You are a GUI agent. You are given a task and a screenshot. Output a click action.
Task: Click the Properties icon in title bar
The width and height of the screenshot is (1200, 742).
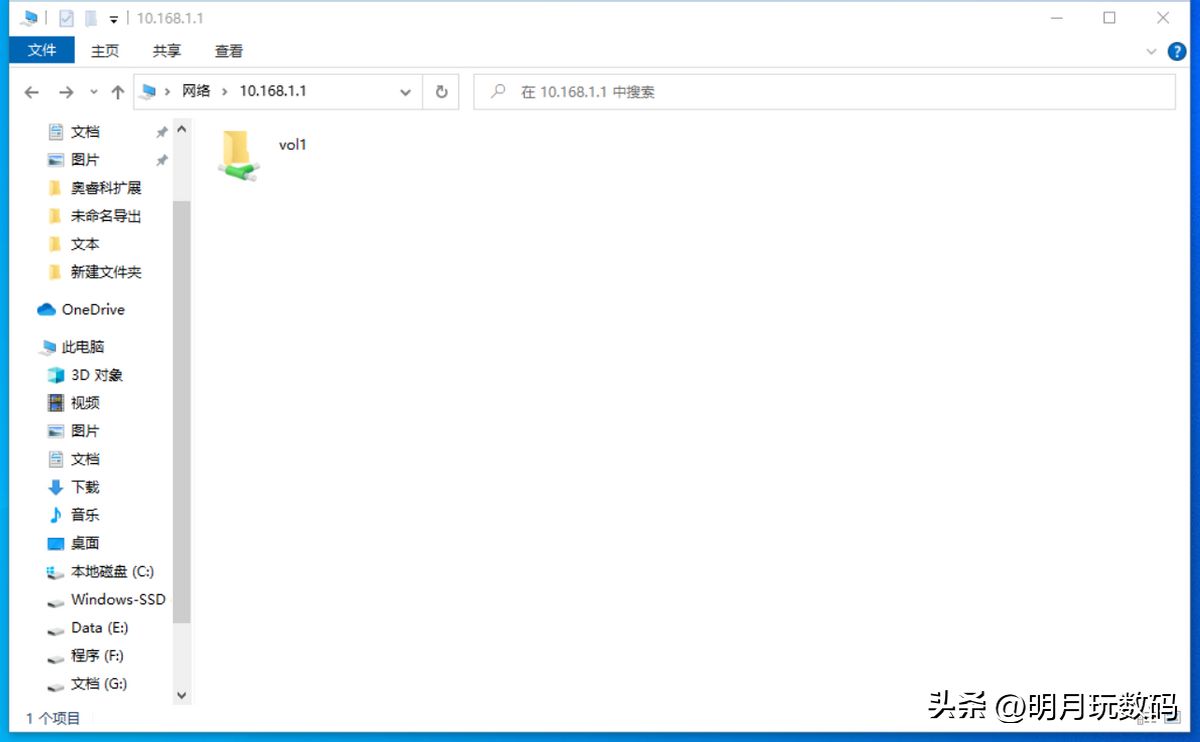click(66, 18)
